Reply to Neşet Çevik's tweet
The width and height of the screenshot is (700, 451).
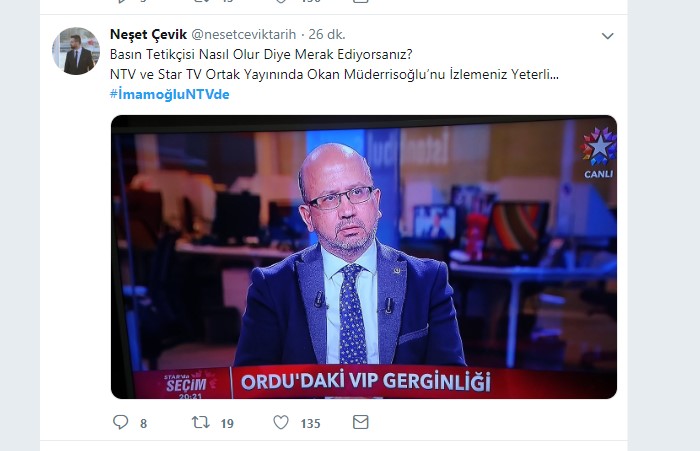[121, 422]
